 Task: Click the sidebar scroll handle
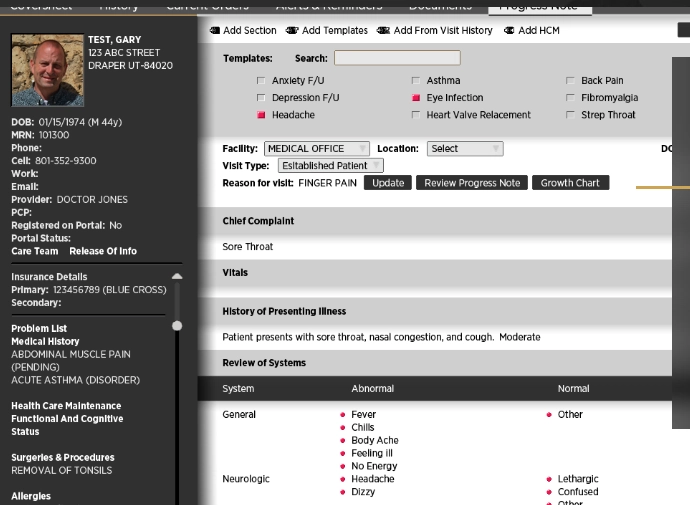[x=177, y=326]
